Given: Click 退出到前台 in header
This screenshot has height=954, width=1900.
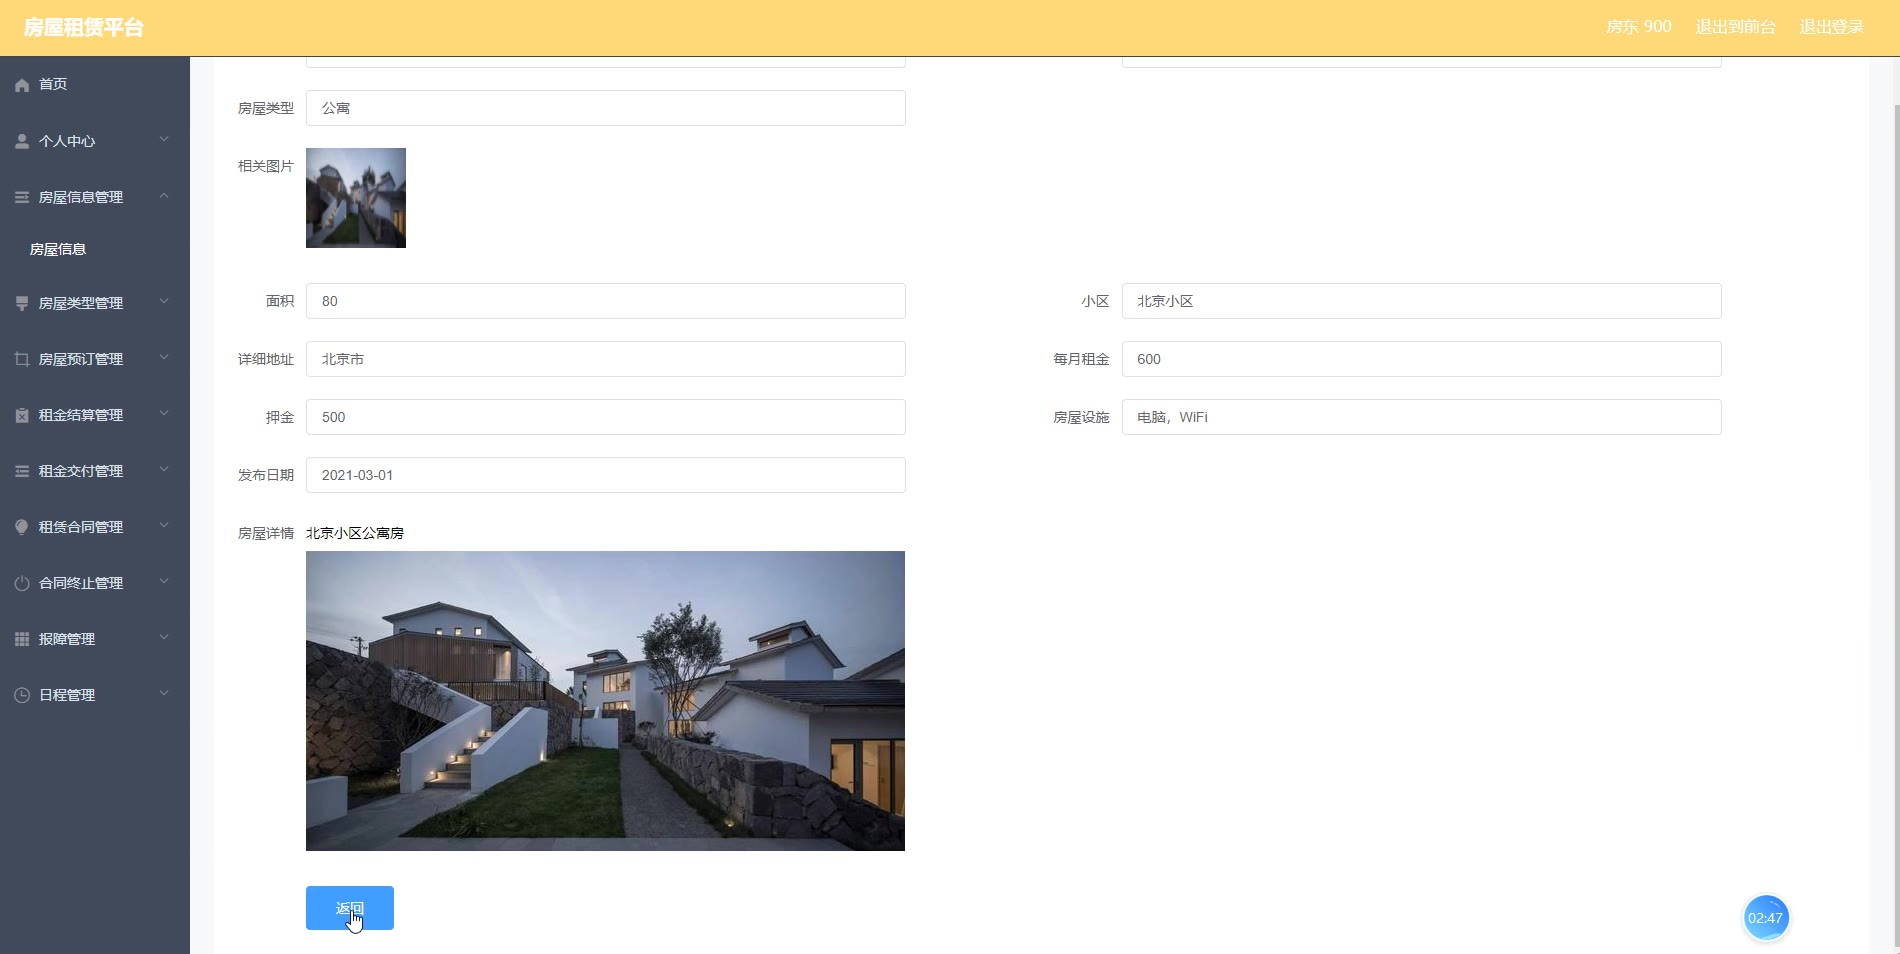Looking at the screenshot, I should pyautogui.click(x=1735, y=27).
